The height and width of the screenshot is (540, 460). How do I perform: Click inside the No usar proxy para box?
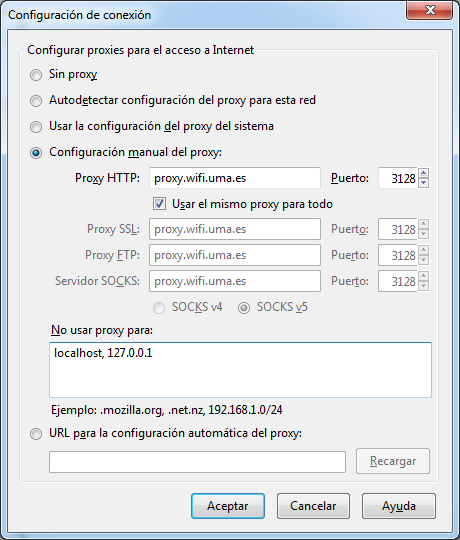240,370
